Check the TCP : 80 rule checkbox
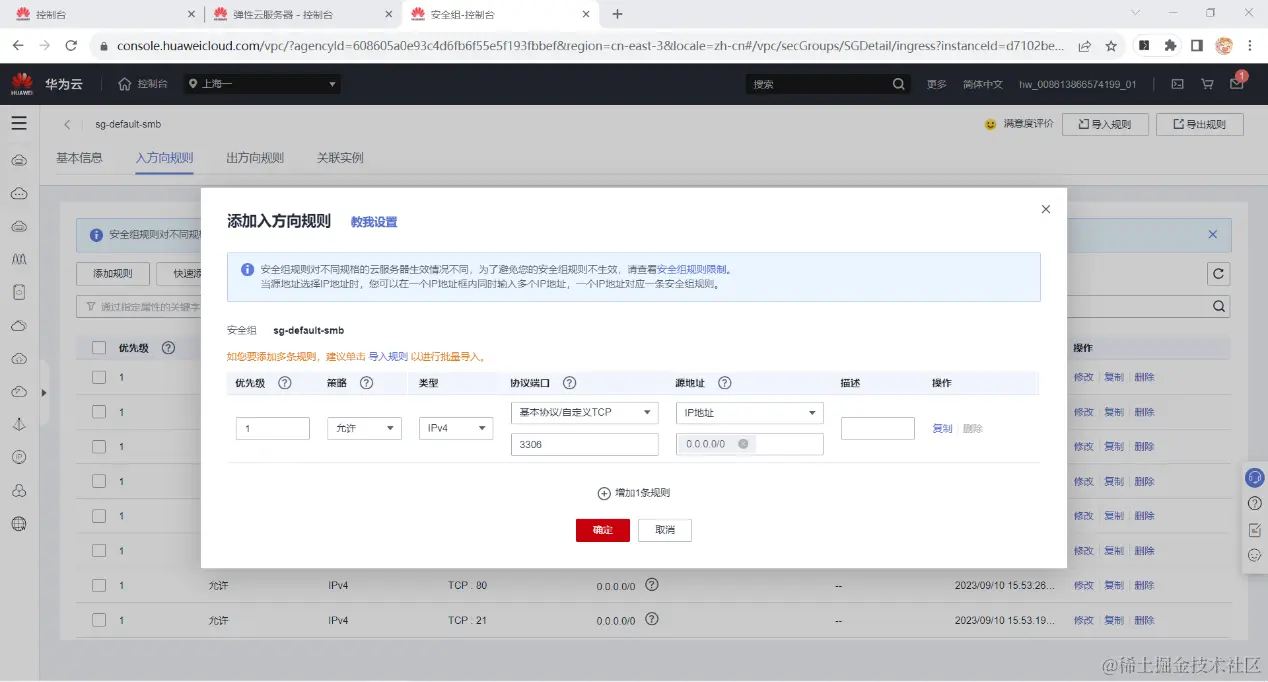The image size is (1268, 682). click(x=99, y=585)
